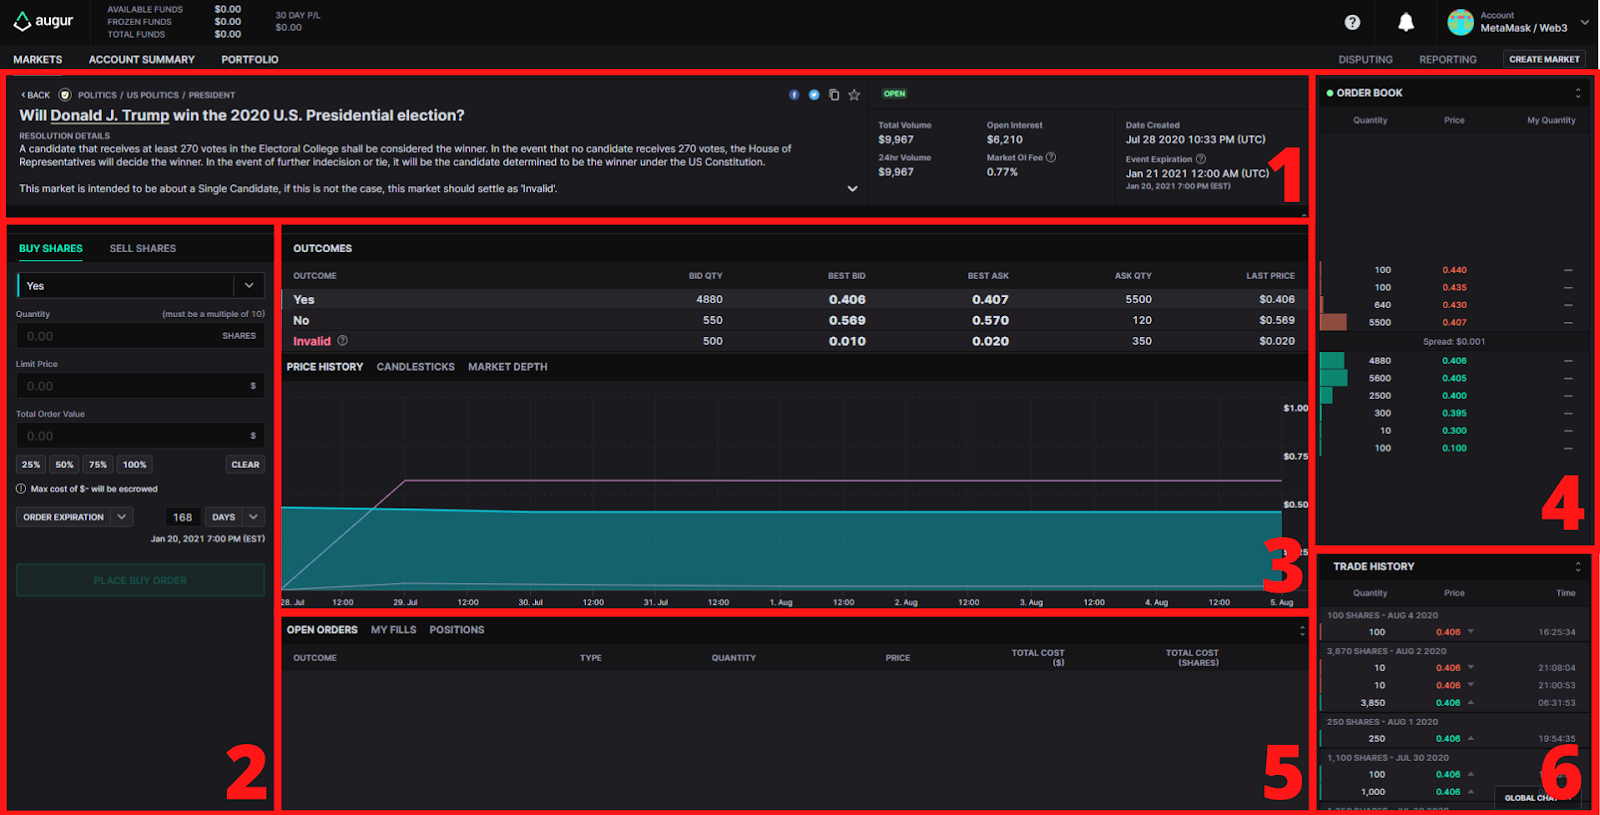Go to Reporting
This screenshot has height=815, width=1600.
tap(1447, 60)
